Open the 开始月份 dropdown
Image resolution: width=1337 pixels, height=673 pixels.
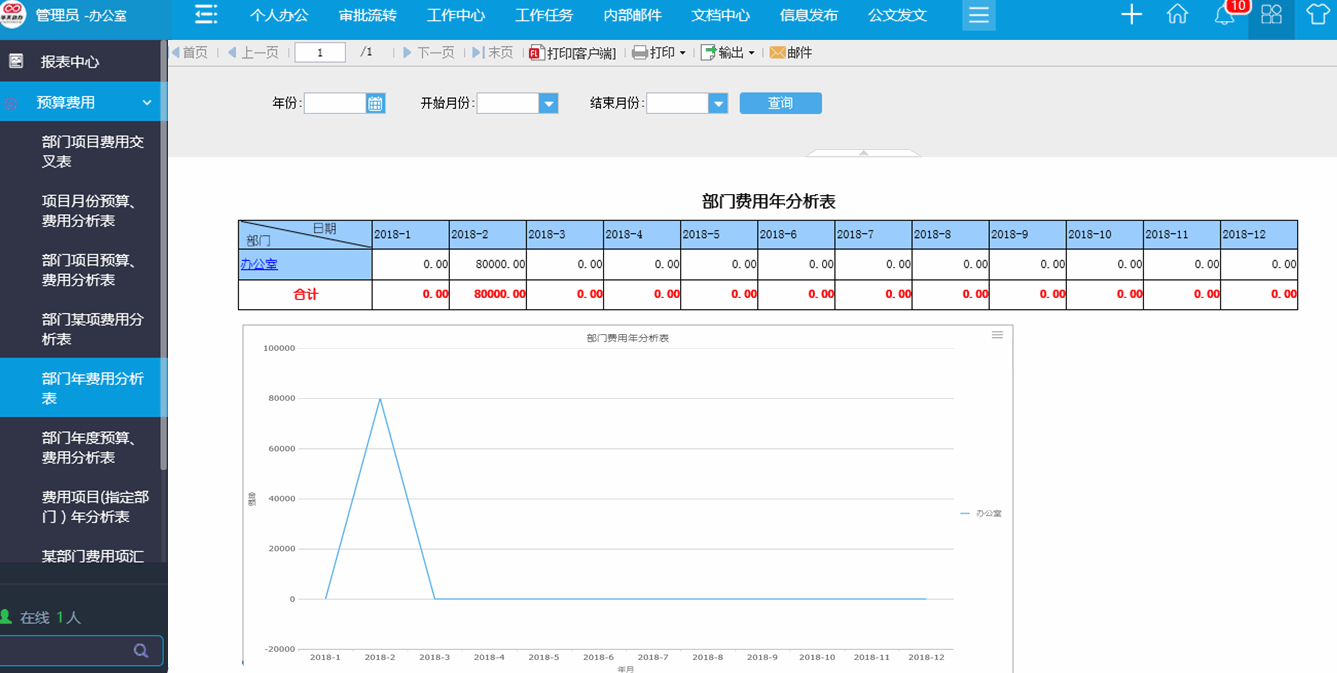(x=548, y=102)
